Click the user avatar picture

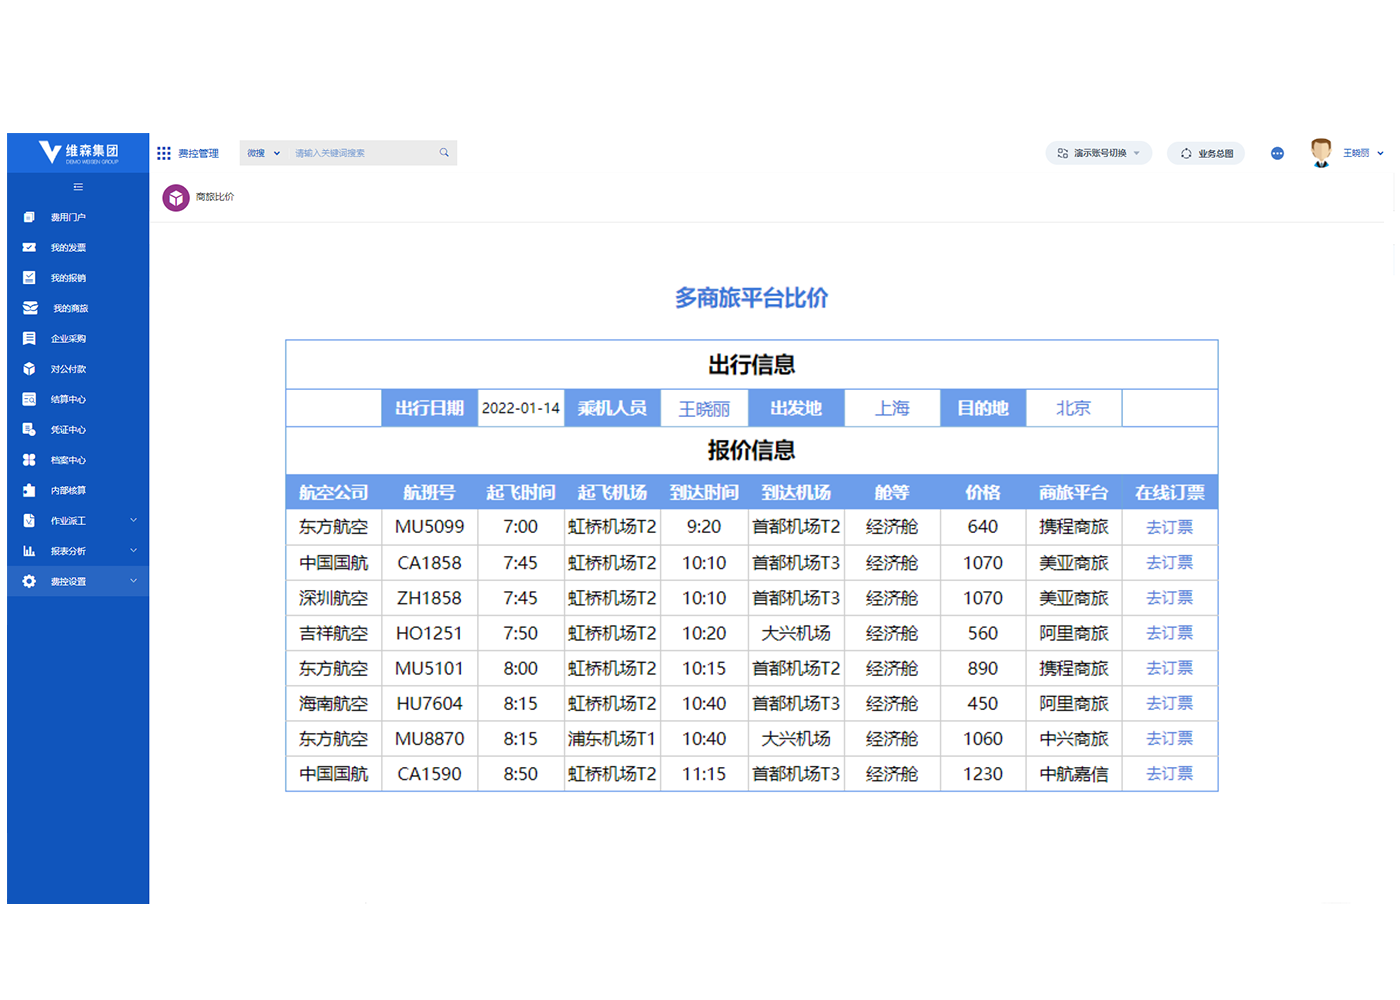pyautogui.click(x=1321, y=152)
